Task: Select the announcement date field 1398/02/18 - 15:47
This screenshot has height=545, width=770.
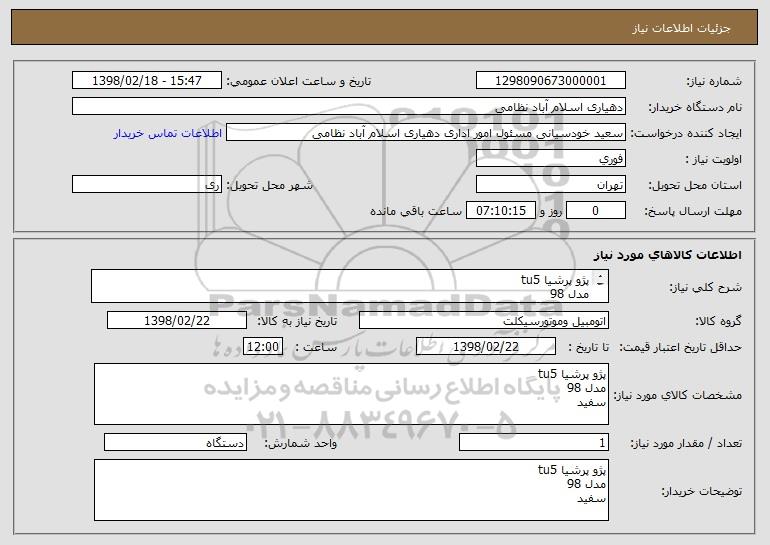Action: tap(147, 81)
